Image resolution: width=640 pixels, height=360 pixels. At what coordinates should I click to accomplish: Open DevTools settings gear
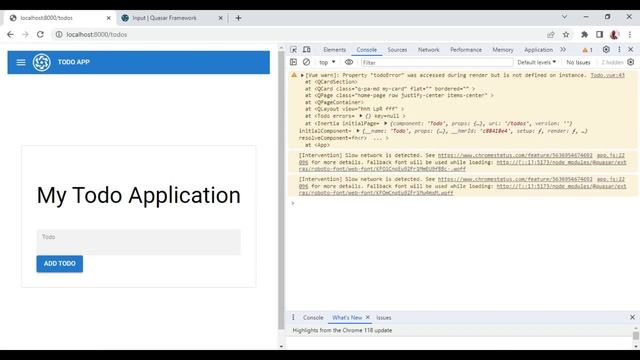click(606, 50)
